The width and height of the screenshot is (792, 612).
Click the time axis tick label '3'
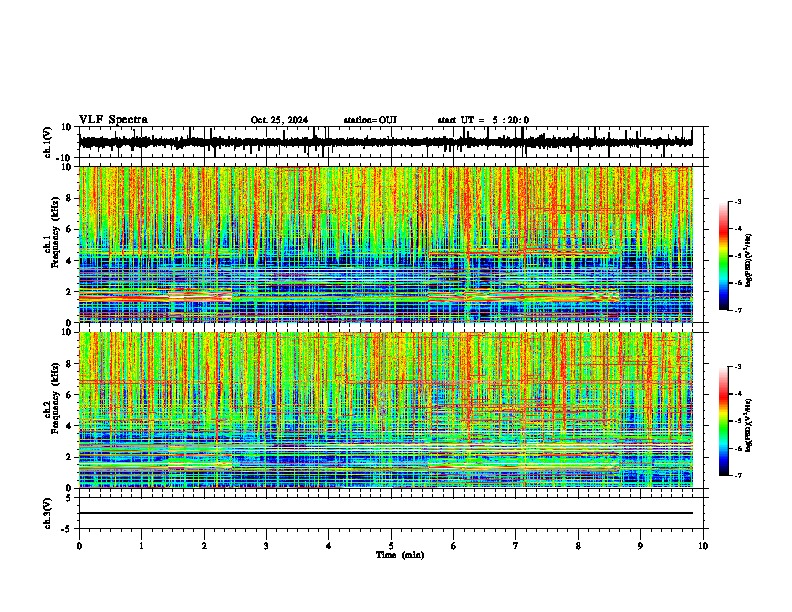pos(267,546)
